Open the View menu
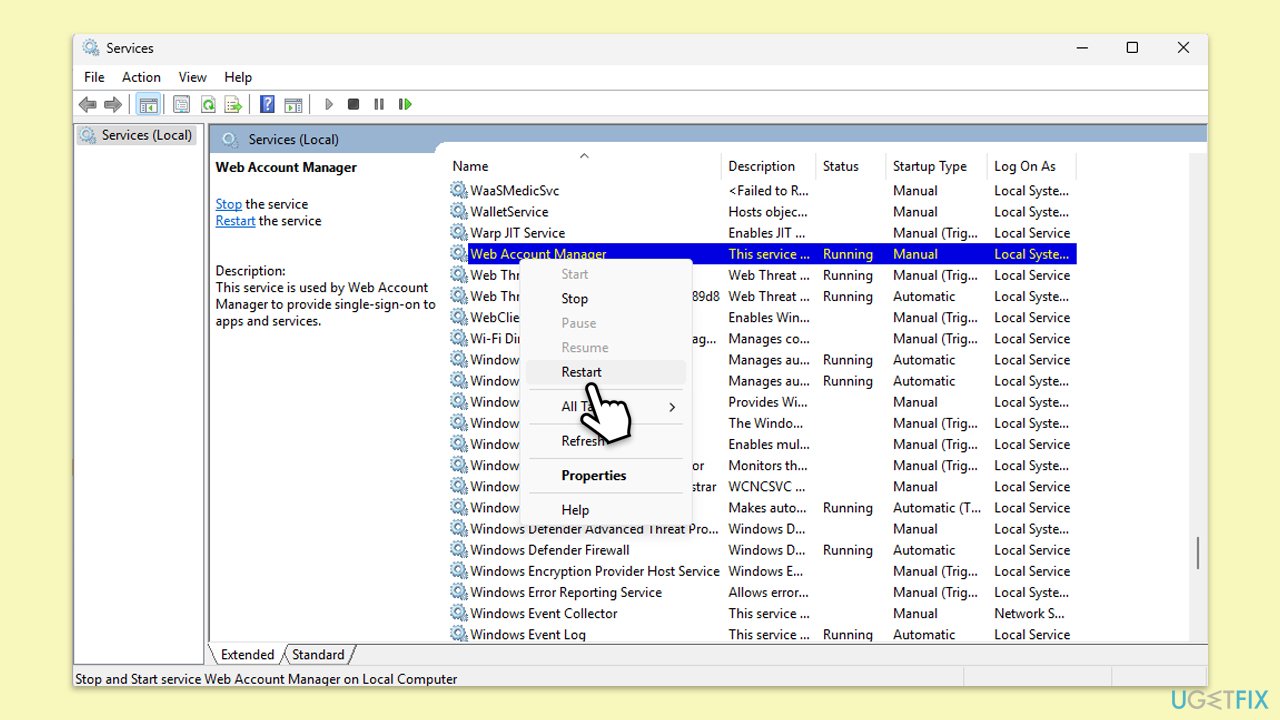This screenshot has width=1280, height=720. point(192,77)
